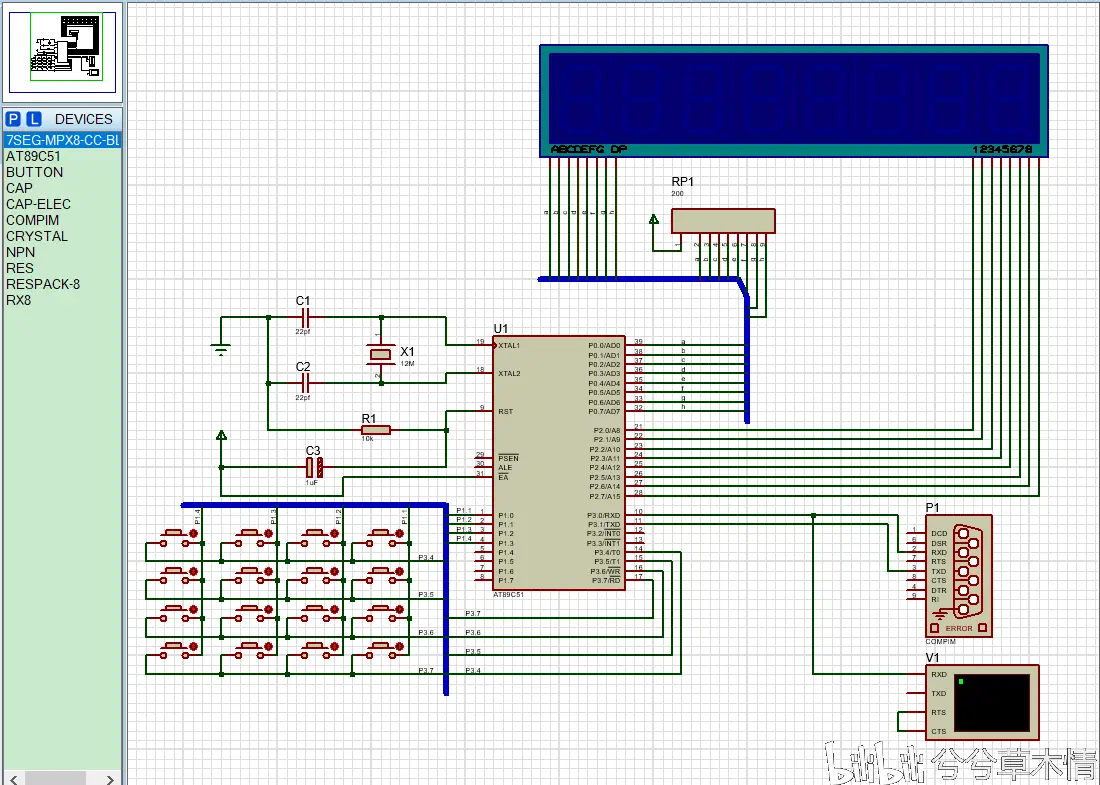Select the U1 AT89C51 microcontroller chip
Viewport: 1100px width, 785px height.
pos(558,462)
